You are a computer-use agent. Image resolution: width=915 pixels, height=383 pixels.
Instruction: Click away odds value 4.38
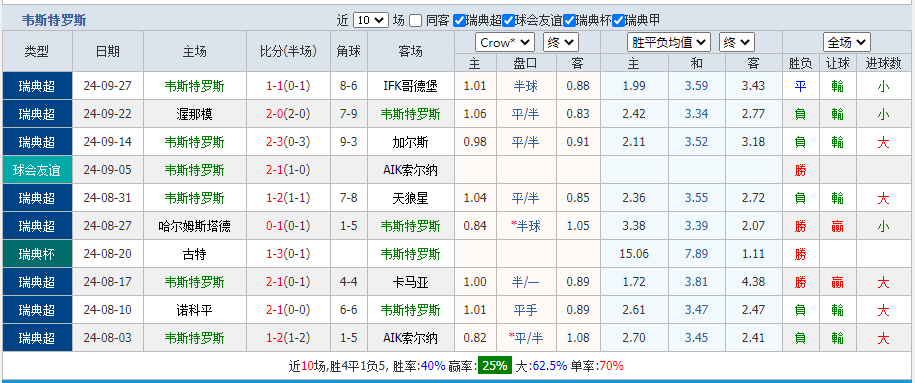[753, 282]
